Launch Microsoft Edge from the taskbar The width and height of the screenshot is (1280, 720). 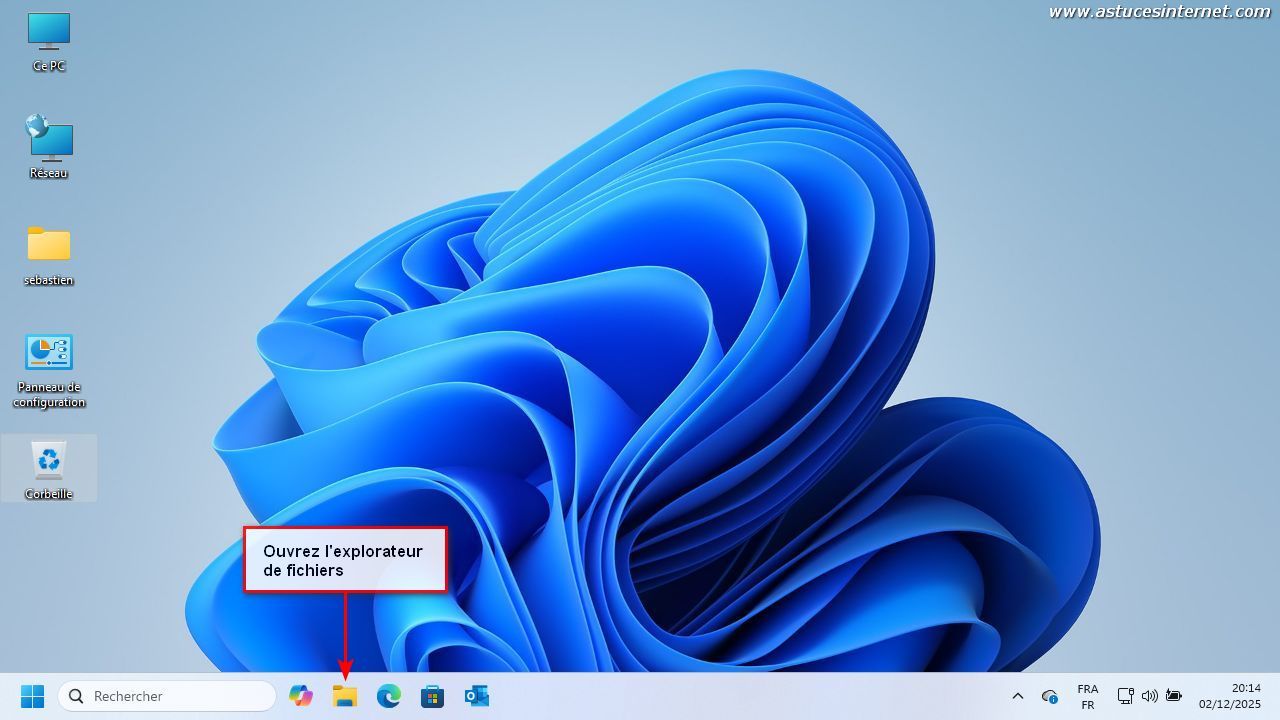point(388,696)
